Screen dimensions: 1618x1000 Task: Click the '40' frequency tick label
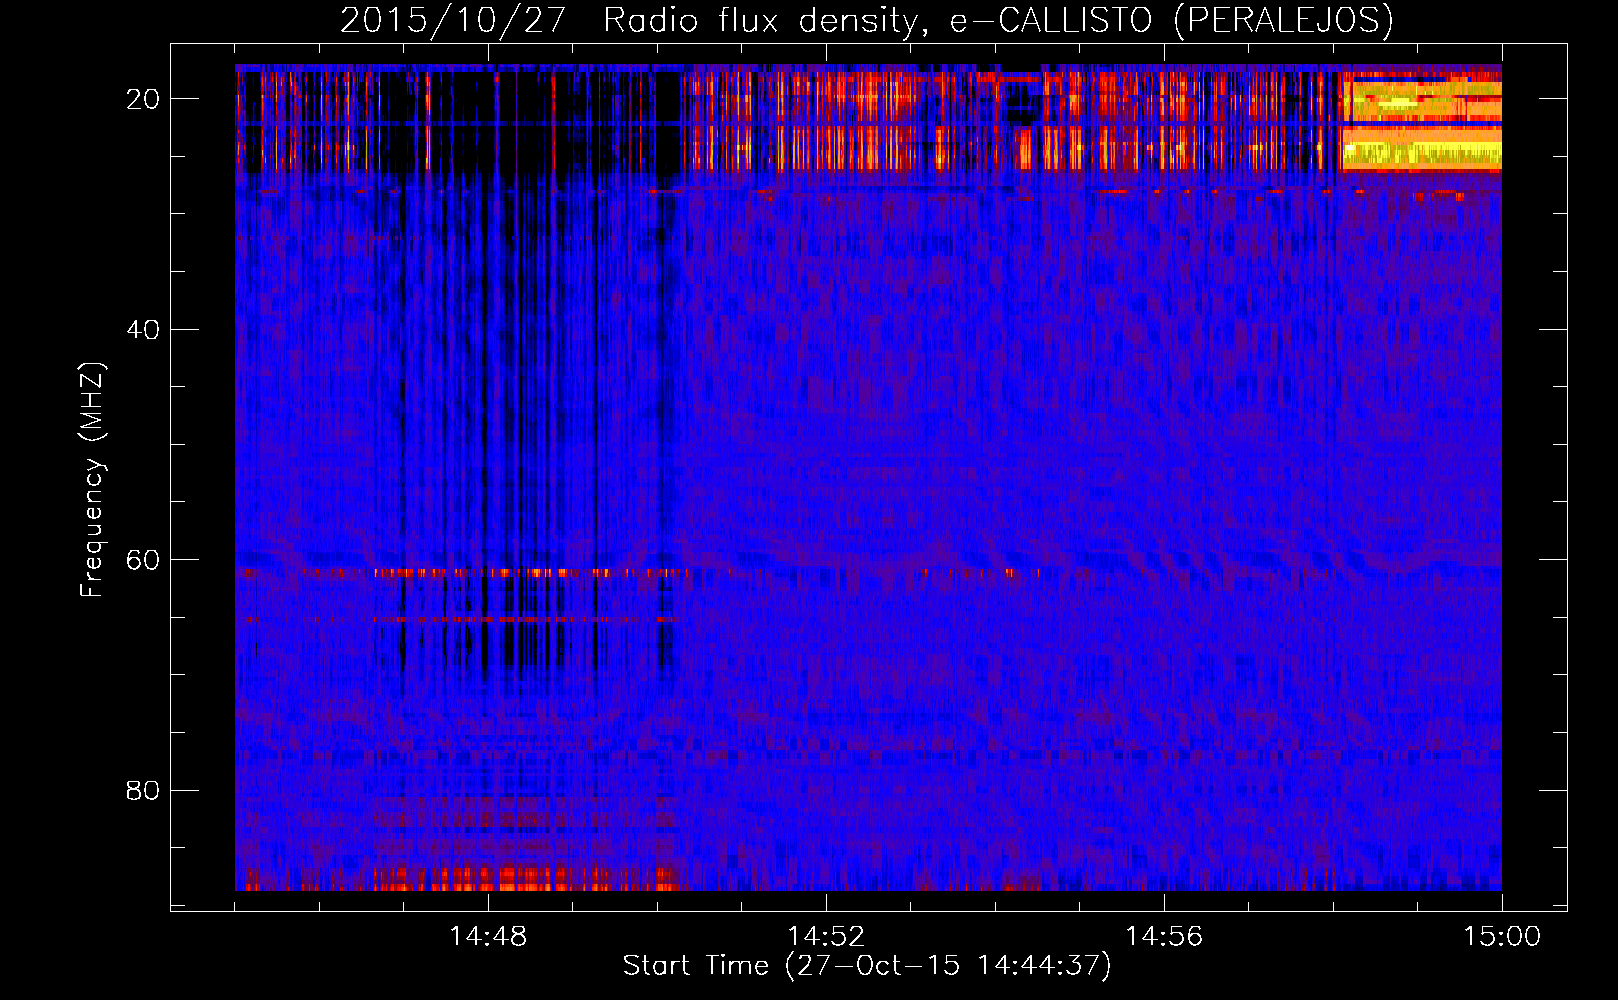point(144,329)
